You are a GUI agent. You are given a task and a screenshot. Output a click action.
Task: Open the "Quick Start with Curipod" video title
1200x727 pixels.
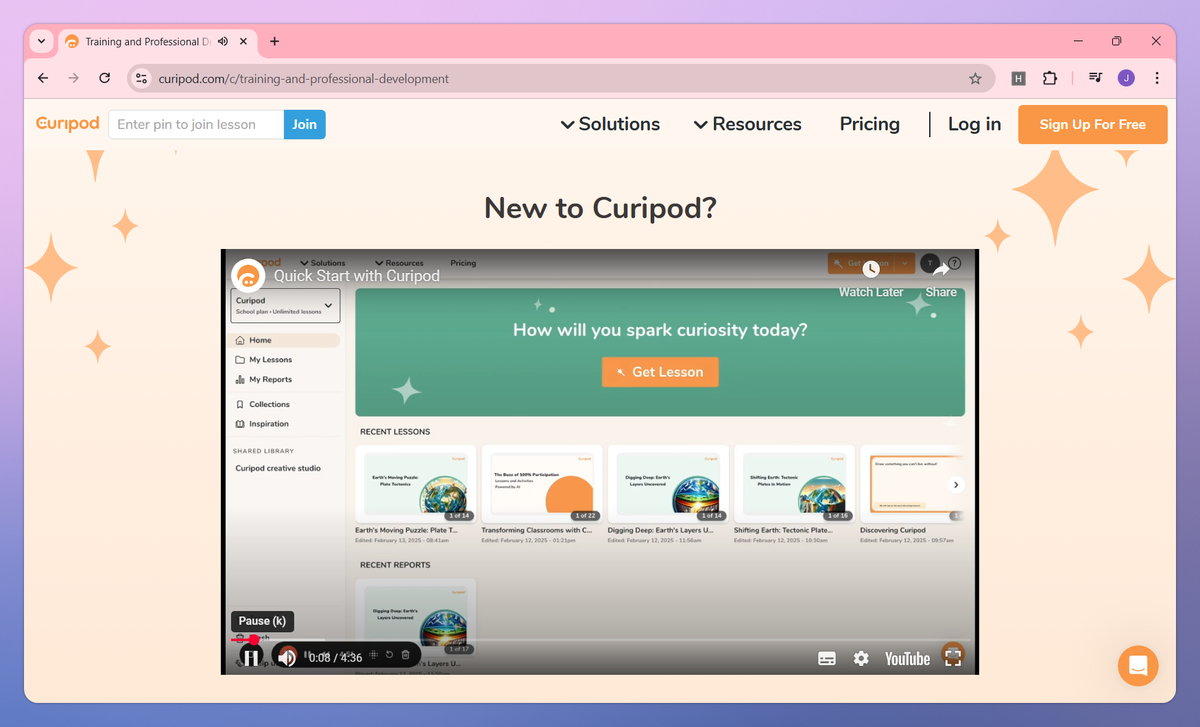click(x=357, y=276)
